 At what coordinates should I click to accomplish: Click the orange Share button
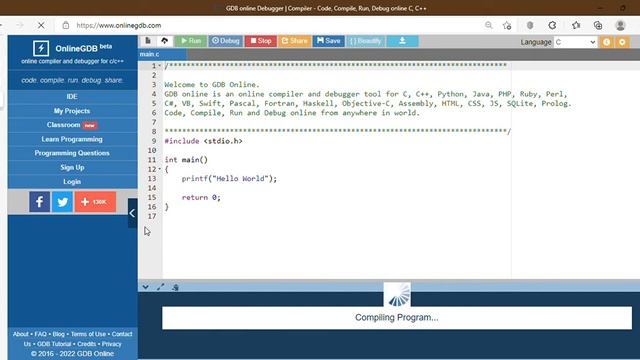pos(294,41)
